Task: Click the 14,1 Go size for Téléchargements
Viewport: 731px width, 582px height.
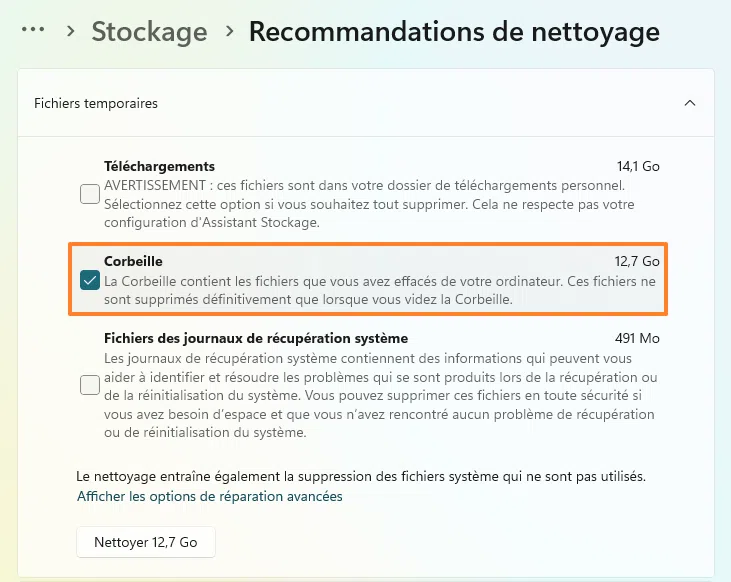Action: point(638,166)
